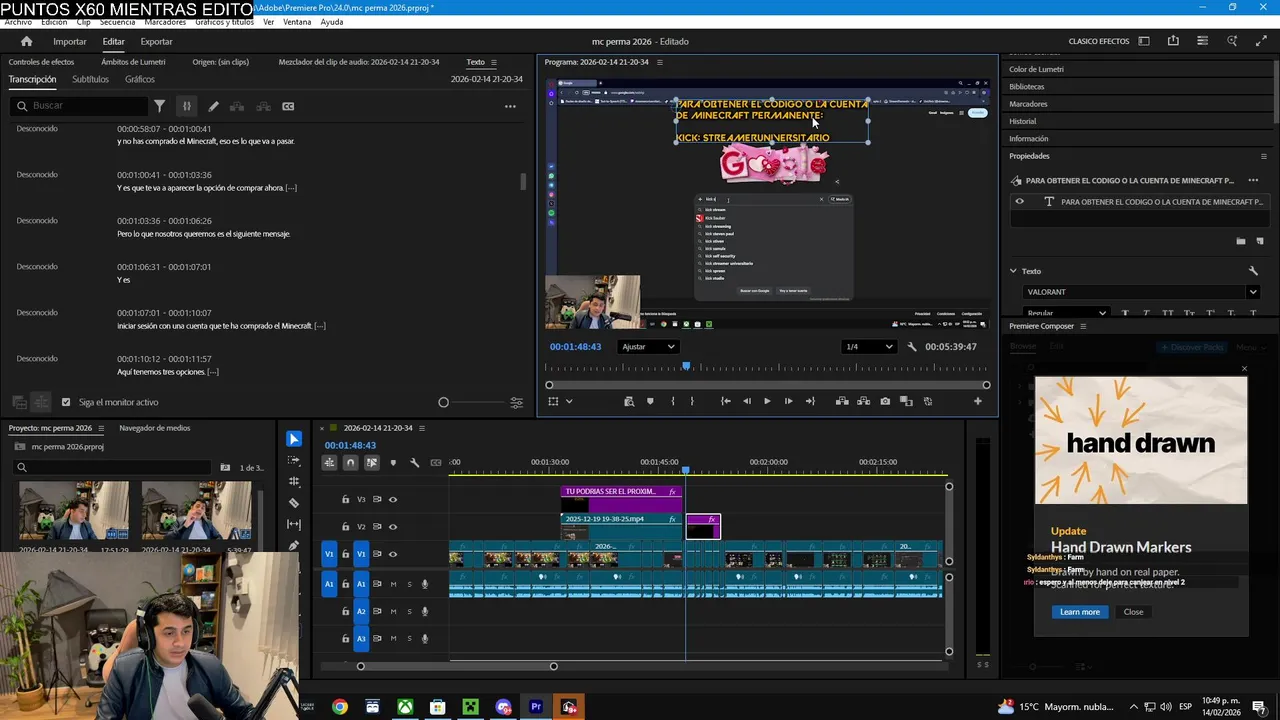Open the timeline sequence panel menu

[x=422, y=428]
